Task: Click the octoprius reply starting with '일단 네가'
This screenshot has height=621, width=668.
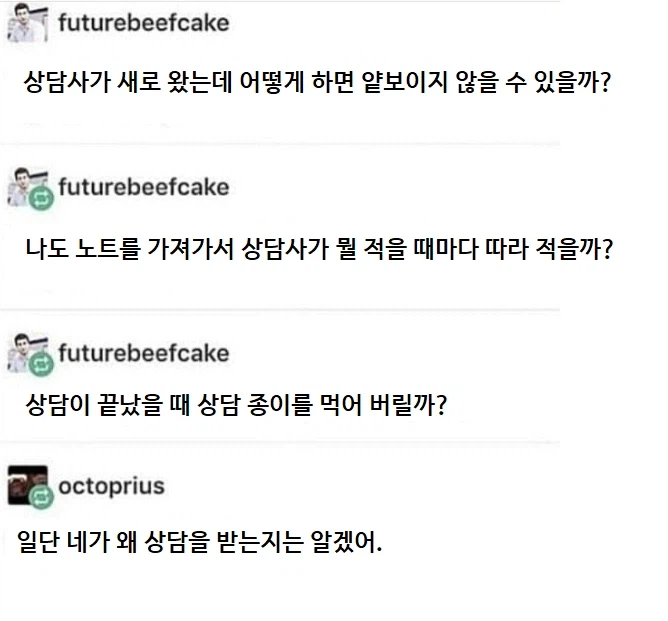Action: pyautogui.click(x=200, y=545)
